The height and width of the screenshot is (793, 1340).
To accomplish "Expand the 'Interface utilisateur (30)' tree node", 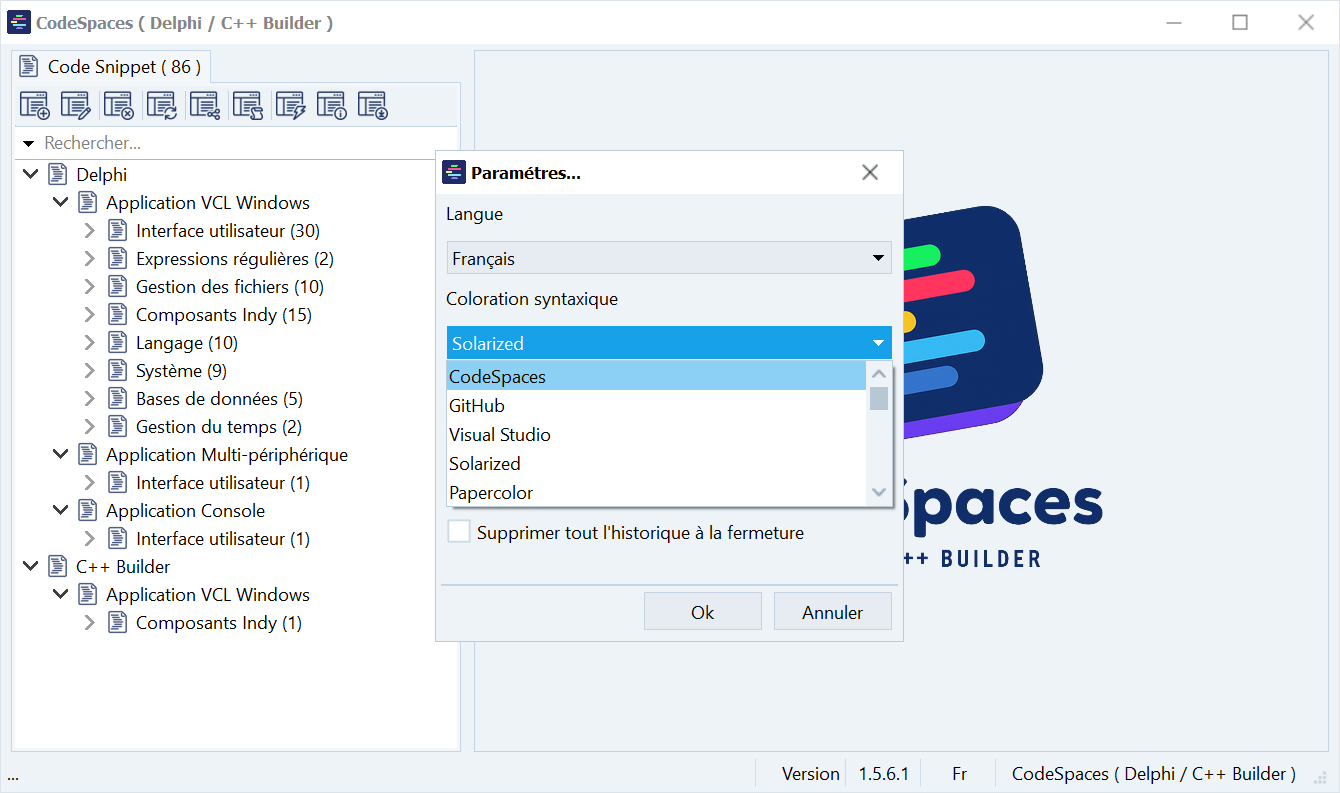I will pyautogui.click(x=90, y=231).
